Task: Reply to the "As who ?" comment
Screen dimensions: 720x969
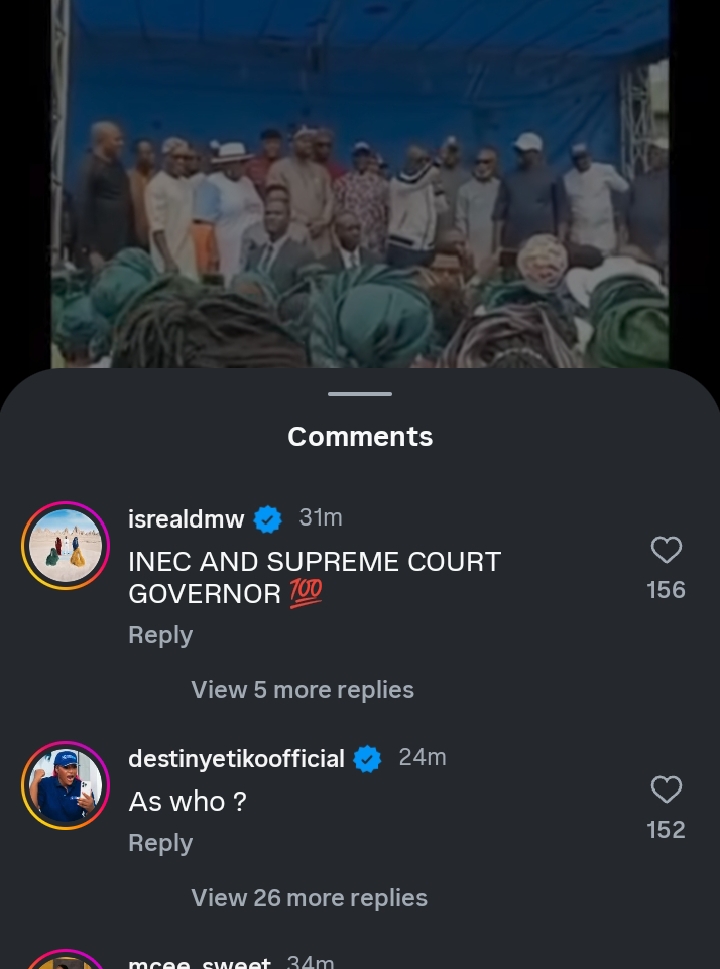Action: click(160, 843)
